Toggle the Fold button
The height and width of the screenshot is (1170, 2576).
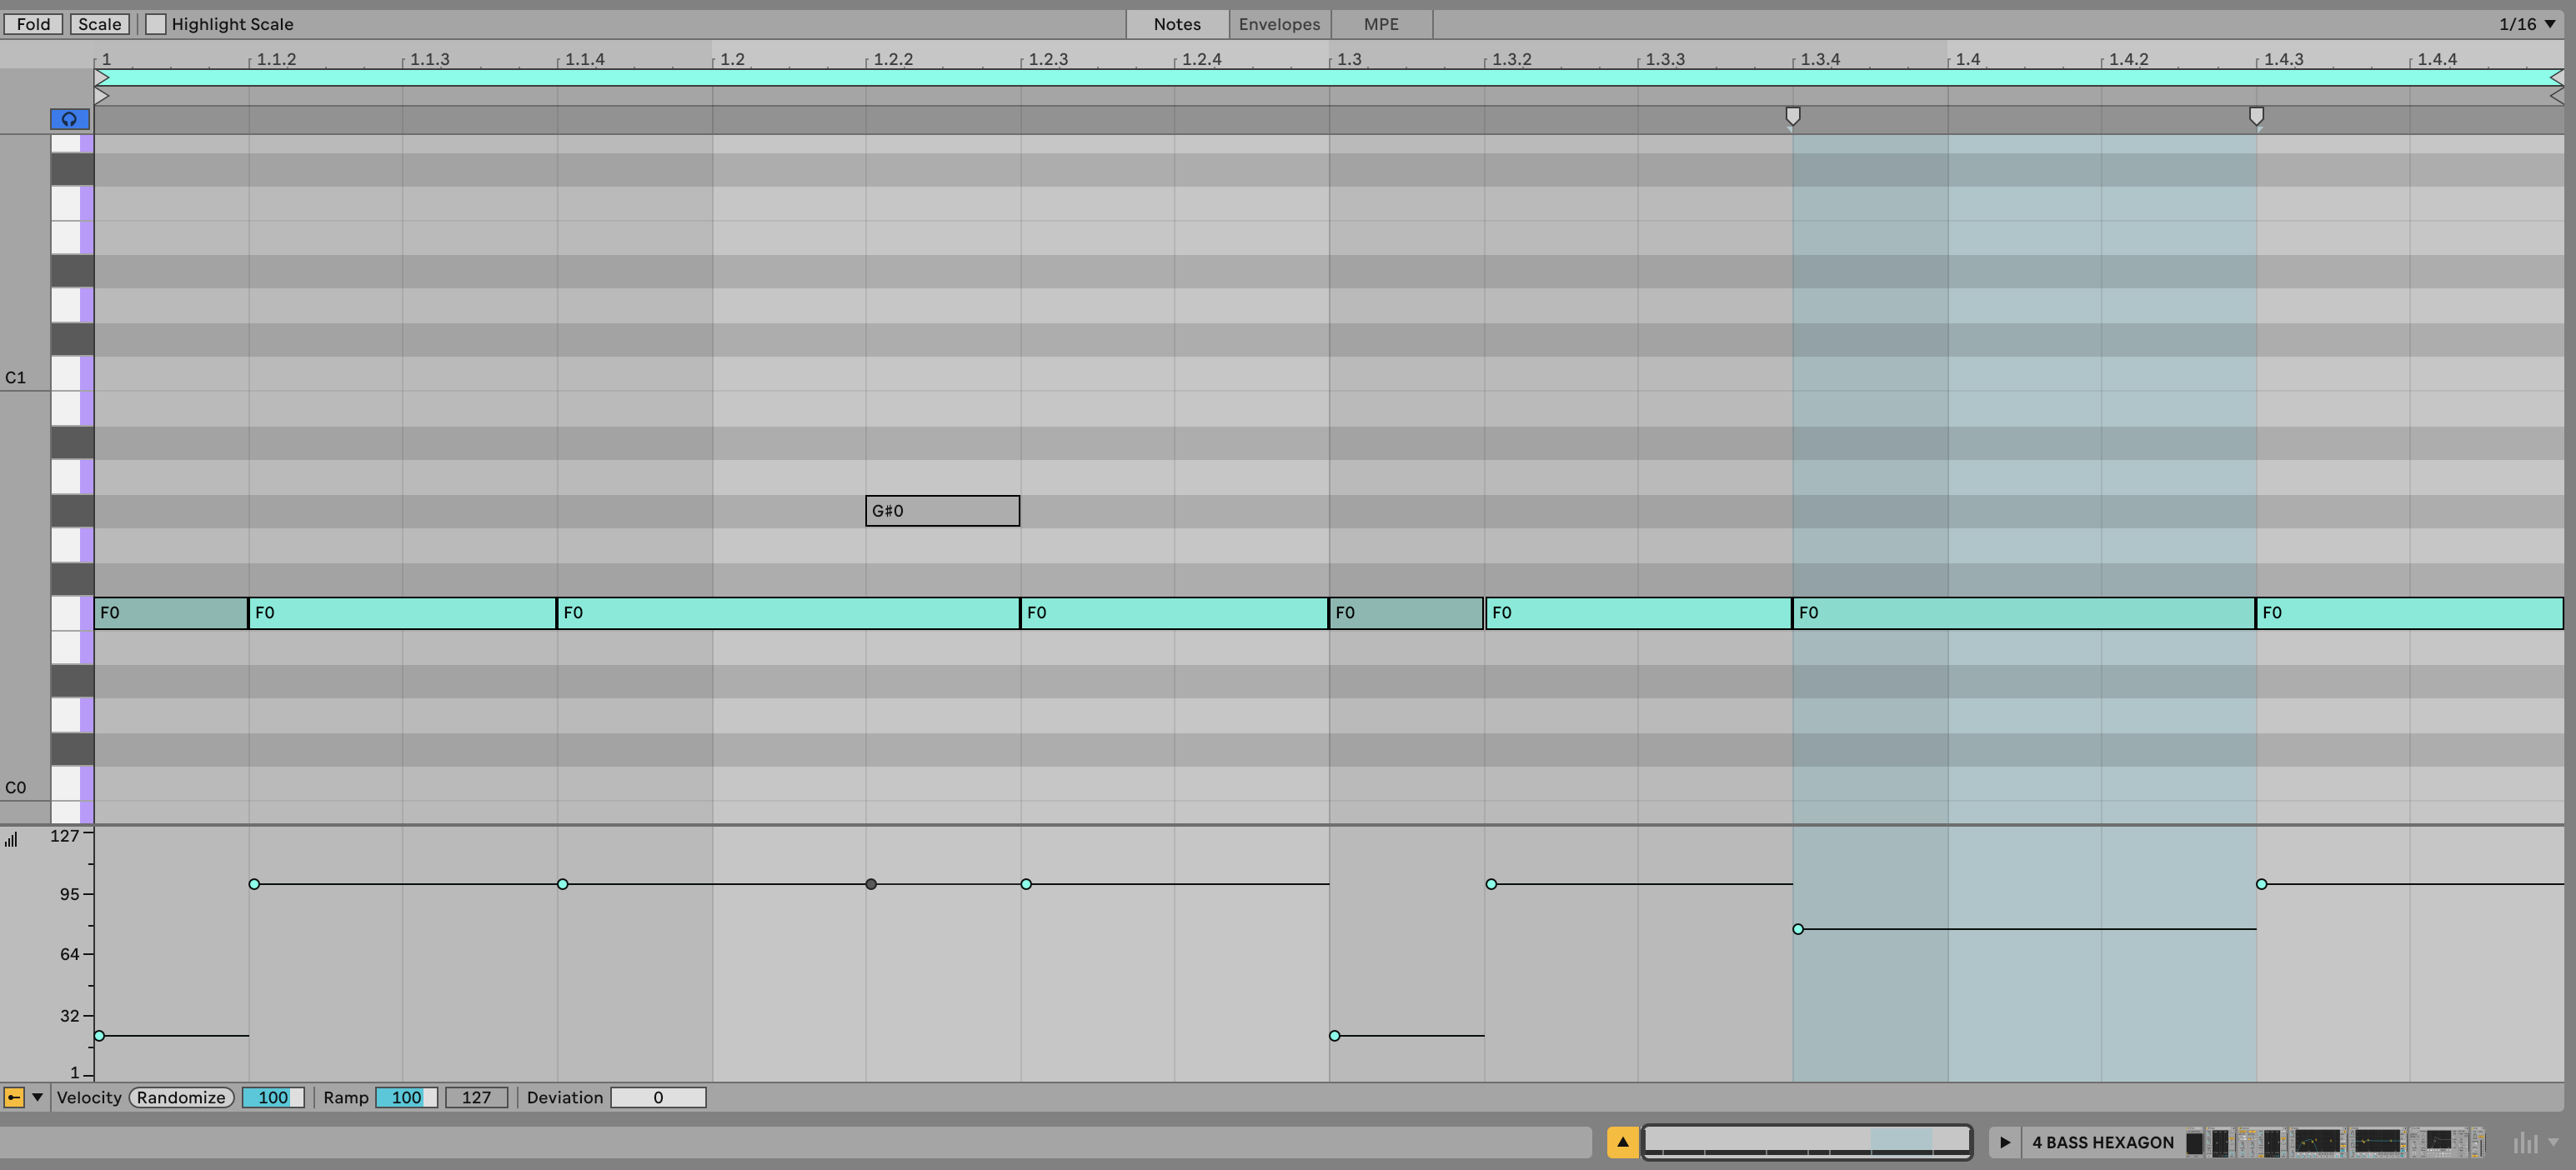[x=33, y=24]
